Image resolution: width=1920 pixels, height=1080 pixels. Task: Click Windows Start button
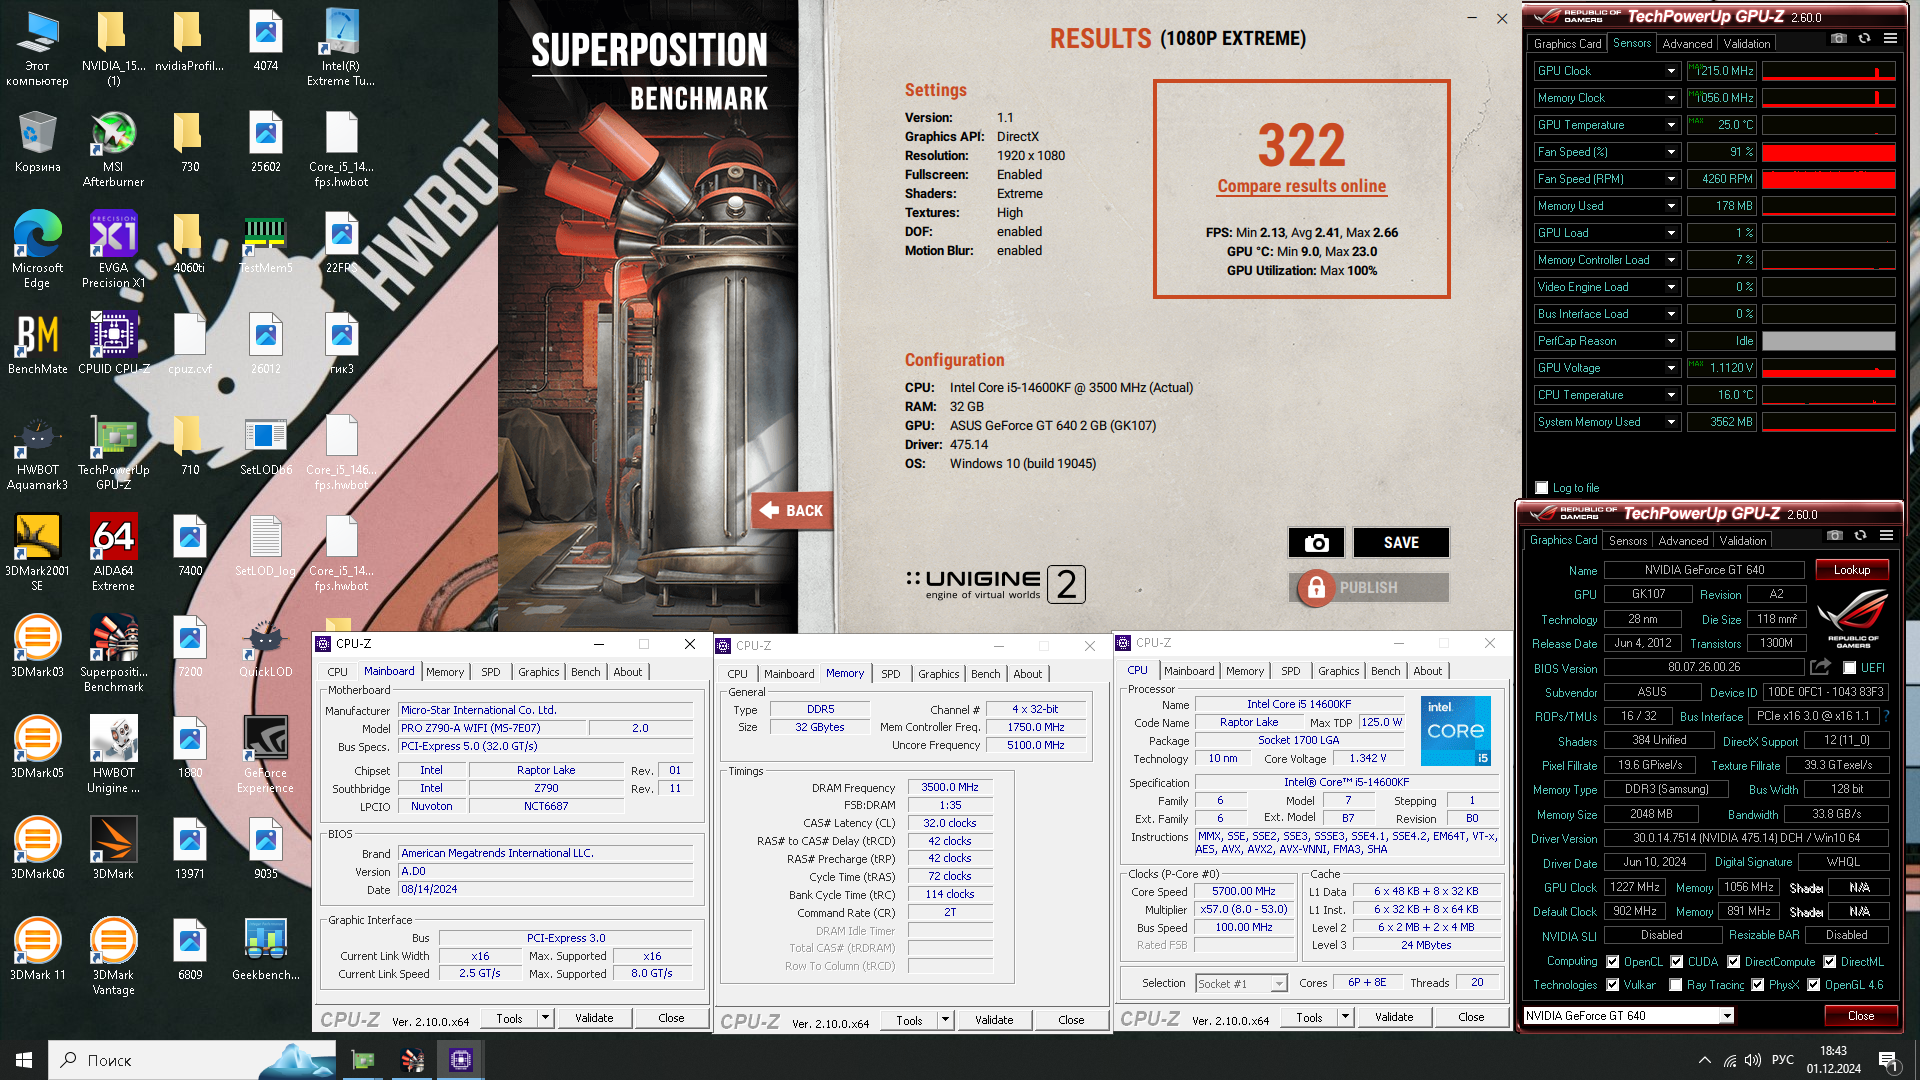24,1060
